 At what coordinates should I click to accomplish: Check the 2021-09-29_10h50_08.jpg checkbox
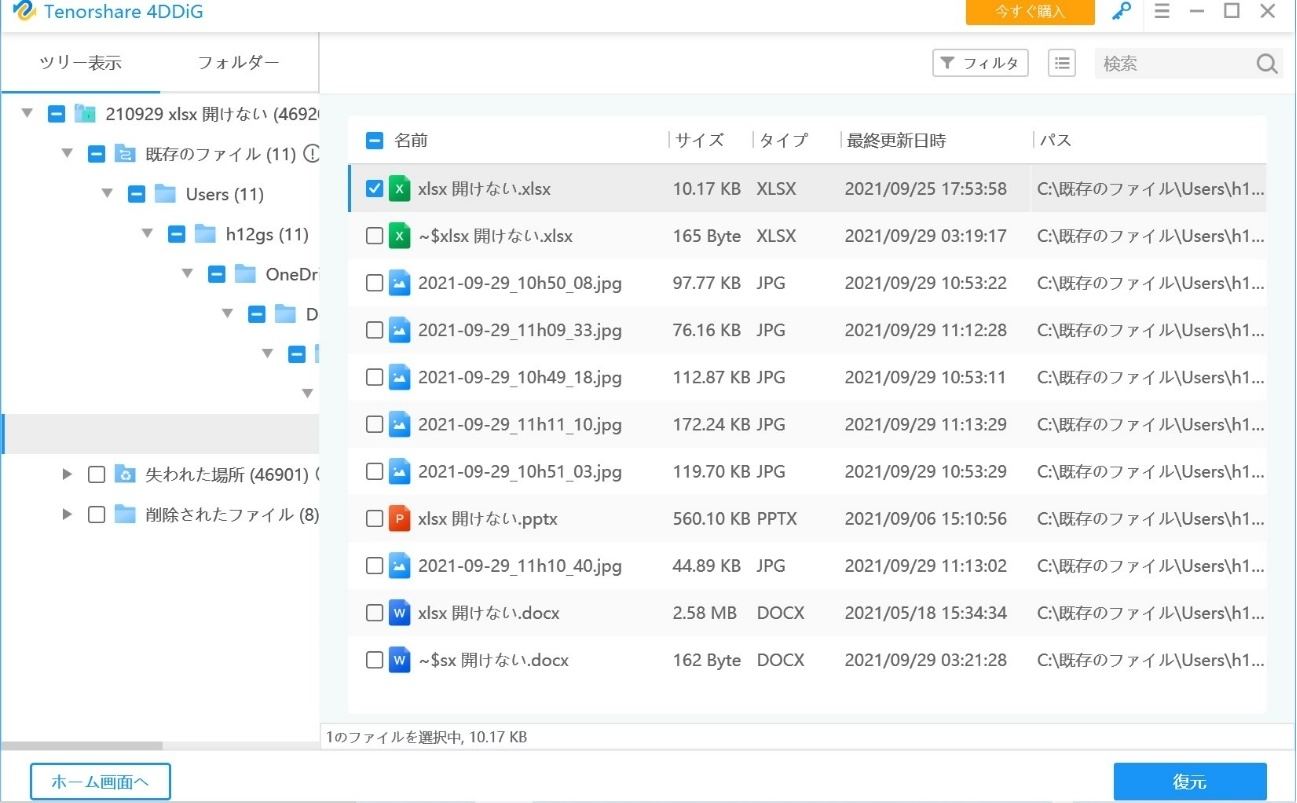(374, 283)
